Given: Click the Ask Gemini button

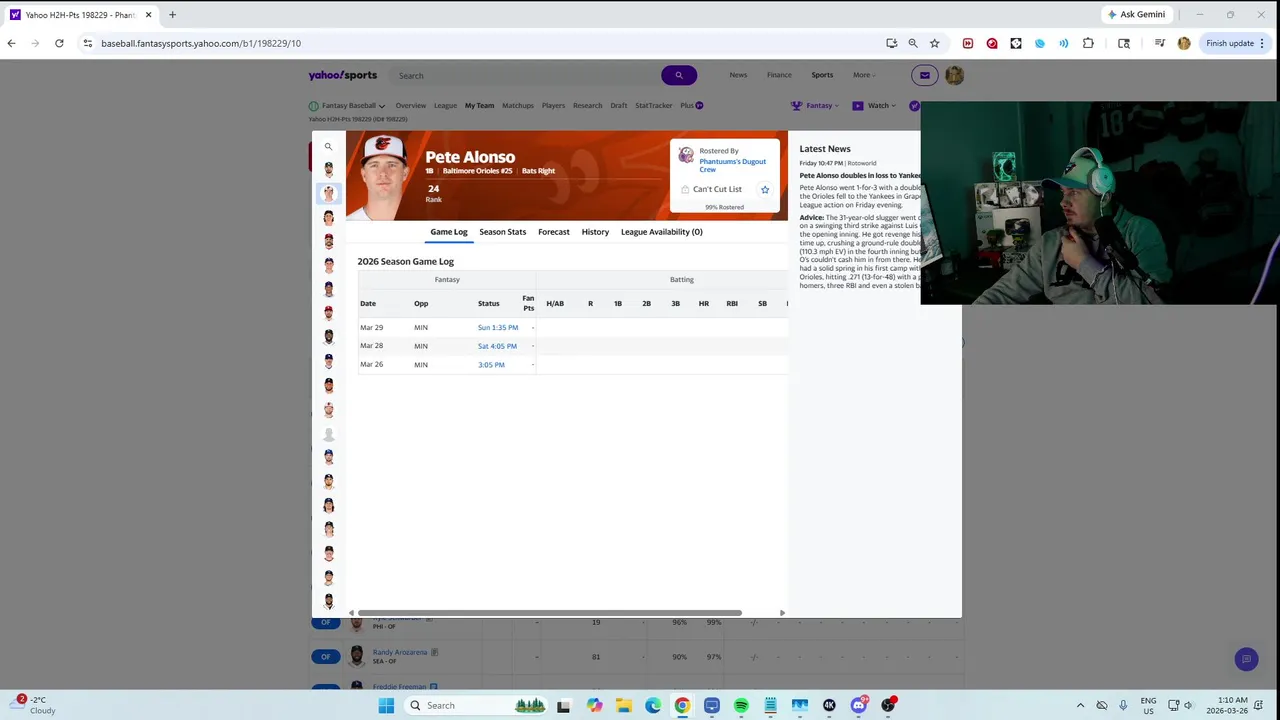Looking at the screenshot, I should point(1136,15).
